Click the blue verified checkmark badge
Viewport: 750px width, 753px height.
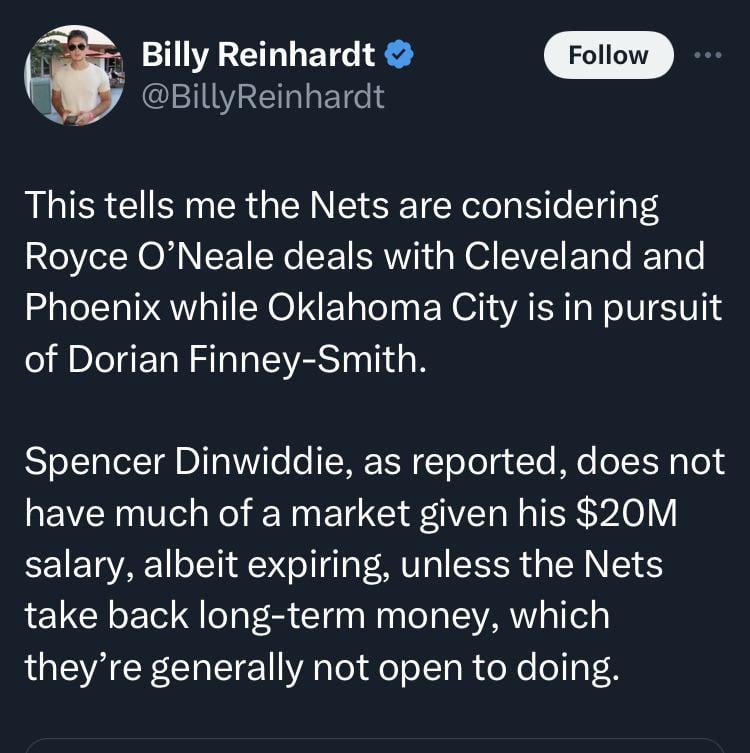coord(400,55)
